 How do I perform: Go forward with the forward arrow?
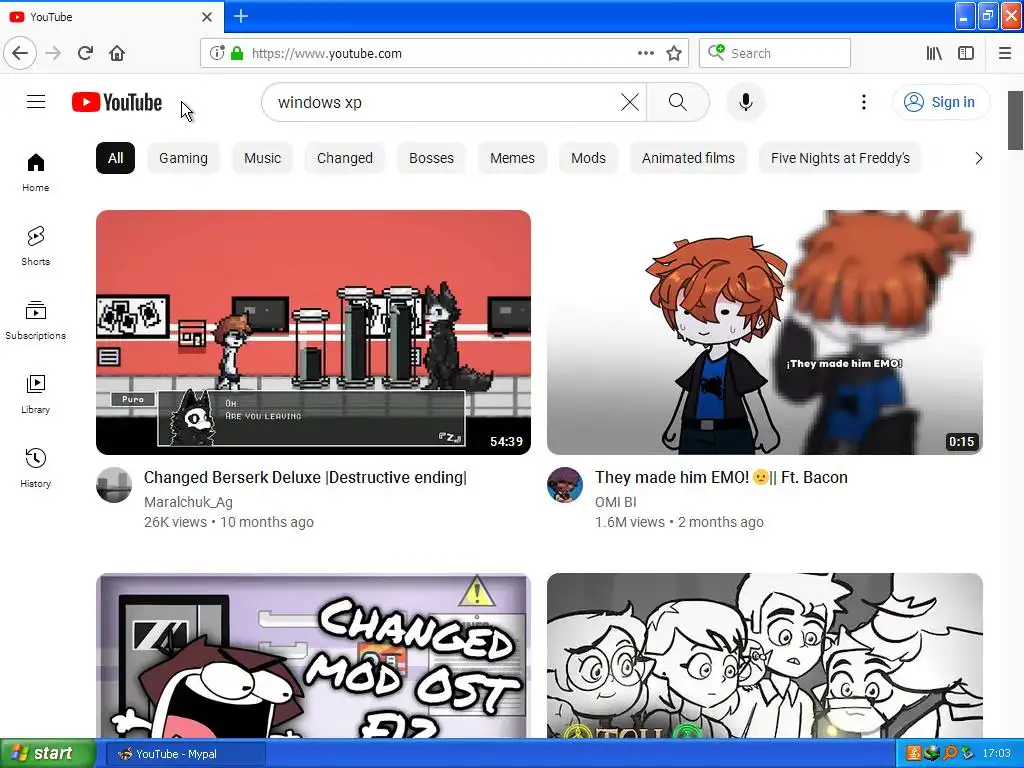pos(53,53)
